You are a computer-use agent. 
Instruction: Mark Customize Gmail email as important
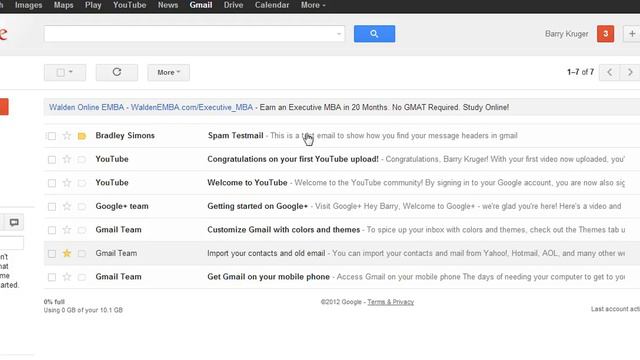click(x=82, y=230)
